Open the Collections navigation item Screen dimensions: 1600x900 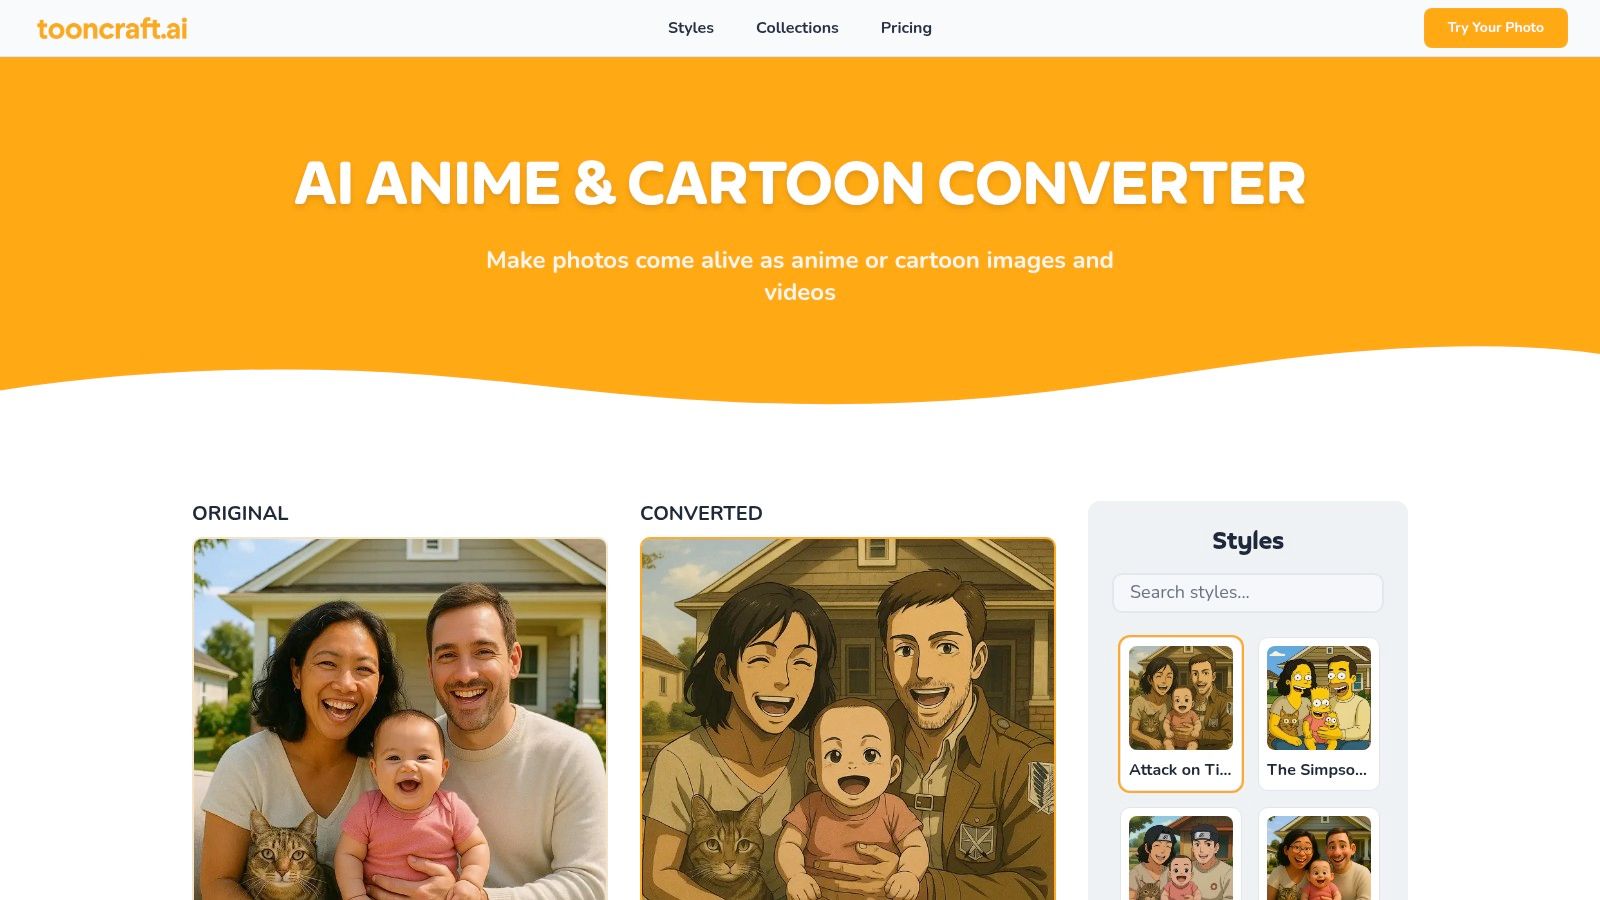pyautogui.click(x=797, y=28)
